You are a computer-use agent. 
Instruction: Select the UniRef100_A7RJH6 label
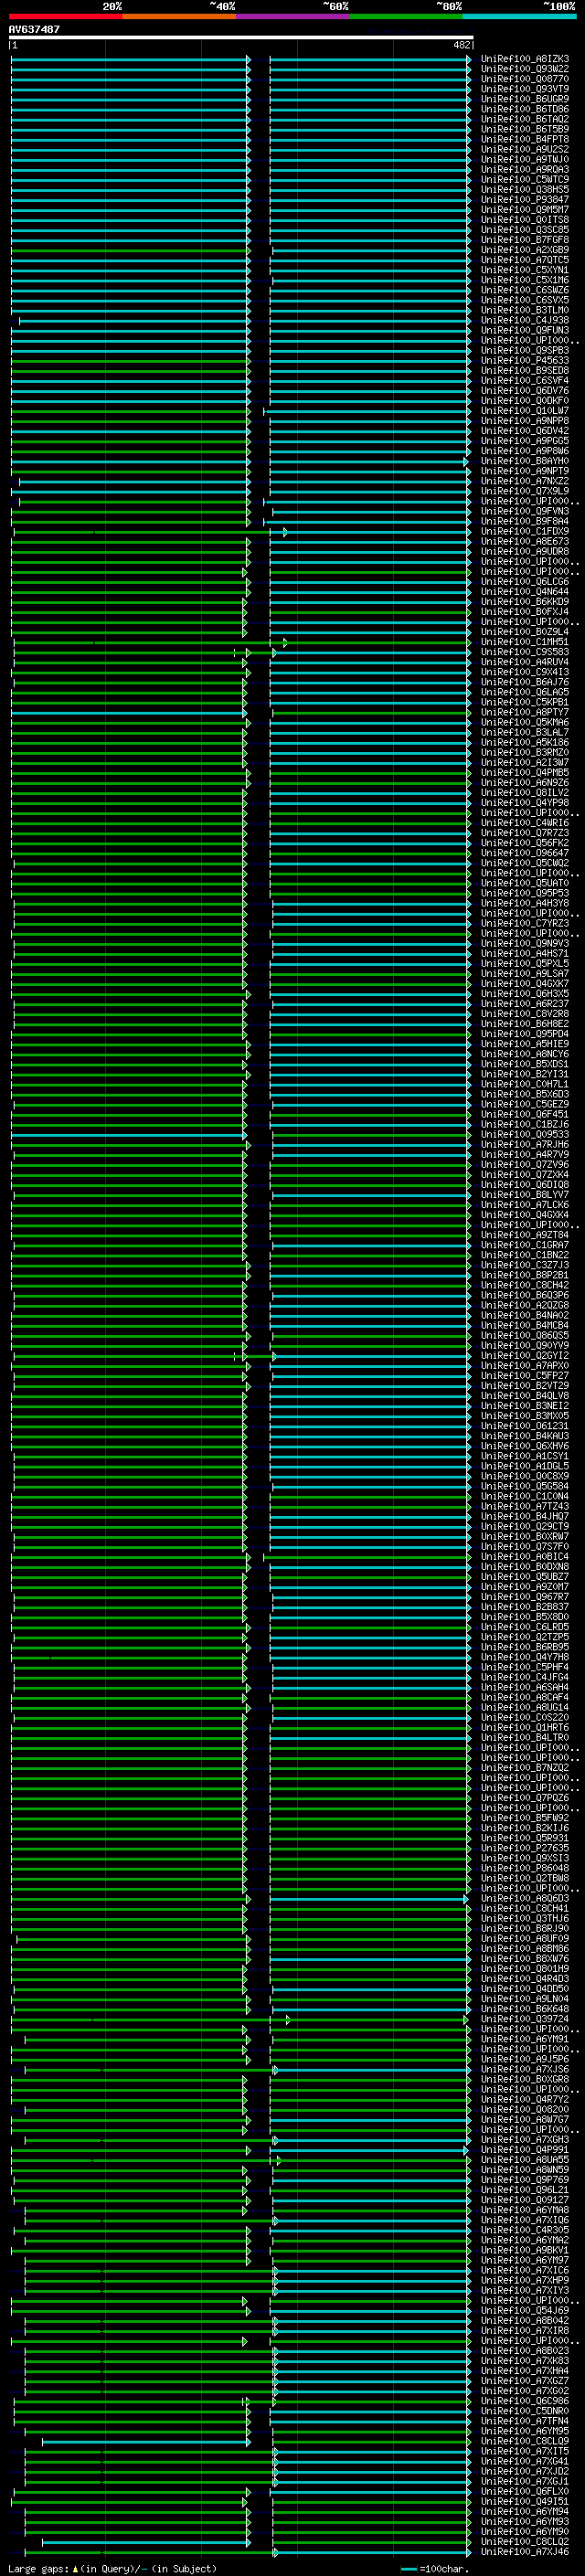click(x=524, y=1144)
